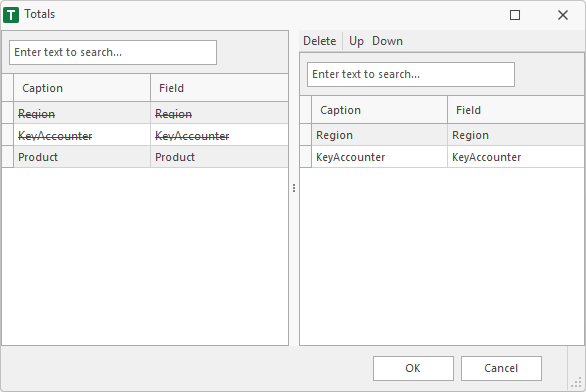Image resolution: width=586 pixels, height=392 pixels.
Task: Focus the right panel search box
Action: tap(411, 74)
